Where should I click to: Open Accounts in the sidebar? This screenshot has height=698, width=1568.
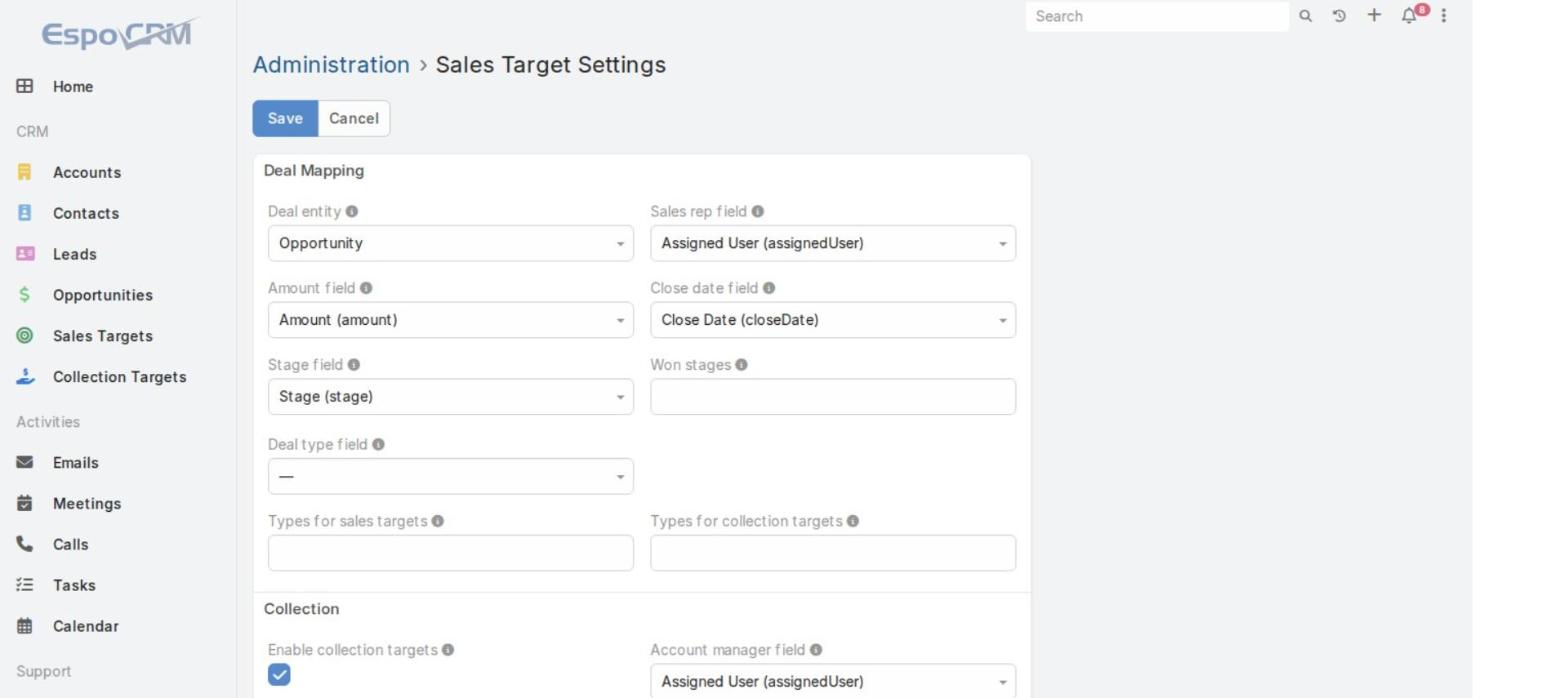click(x=87, y=173)
